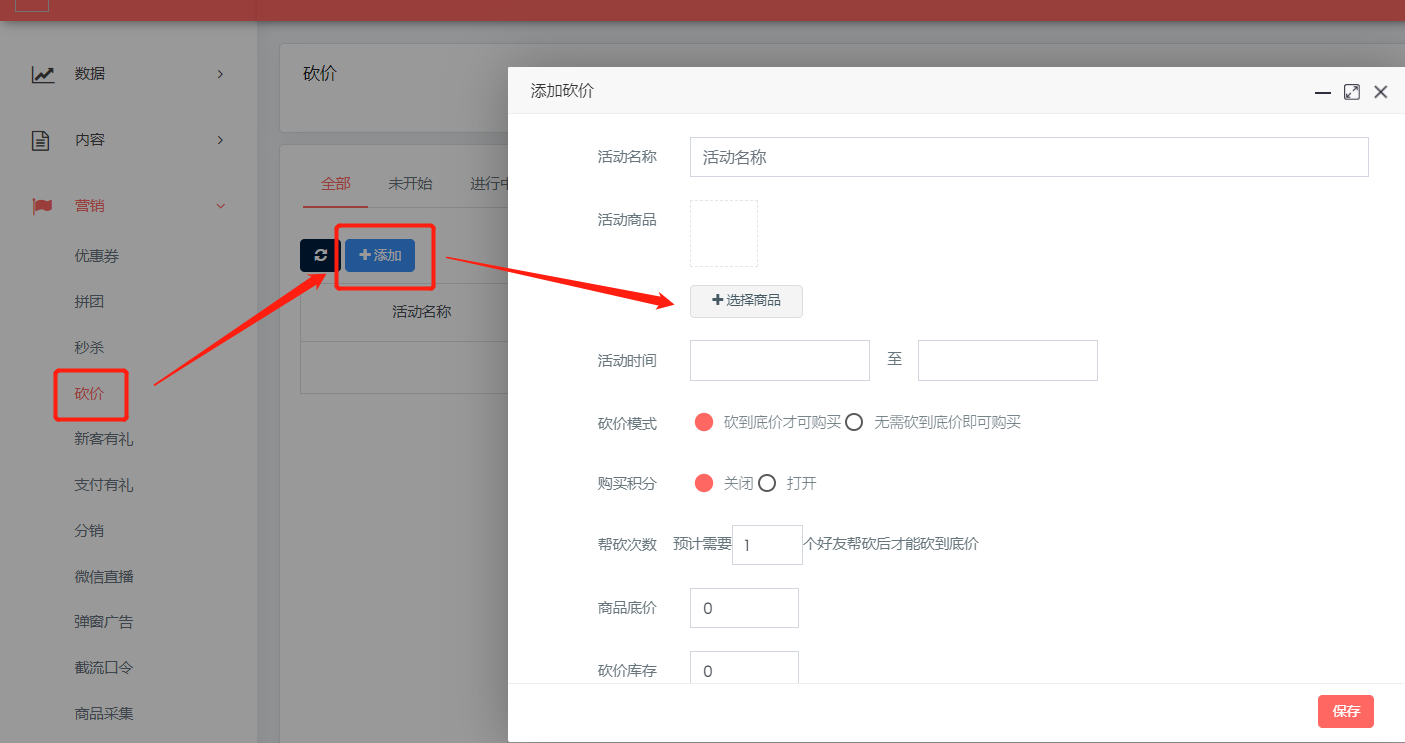Click the 砍价库存 input field
1405x743 pixels.
pos(744,668)
